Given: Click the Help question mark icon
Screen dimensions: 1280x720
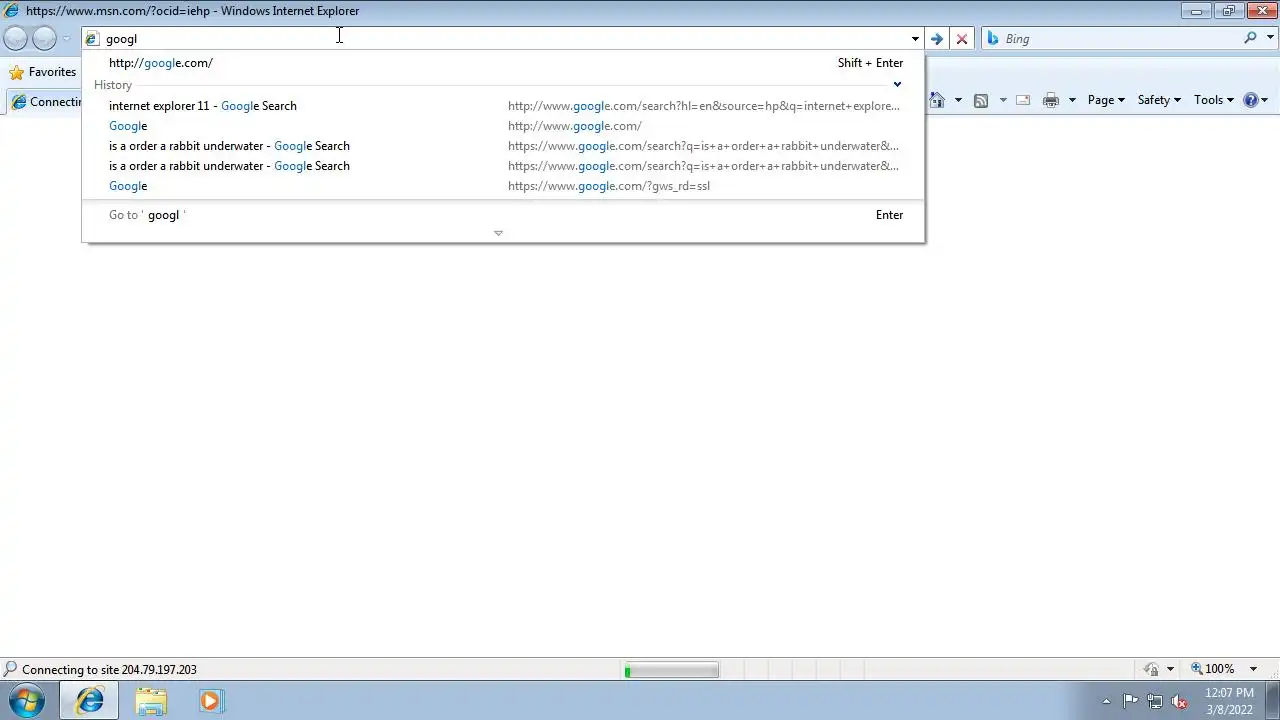Looking at the screenshot, I should (1250, 100).
